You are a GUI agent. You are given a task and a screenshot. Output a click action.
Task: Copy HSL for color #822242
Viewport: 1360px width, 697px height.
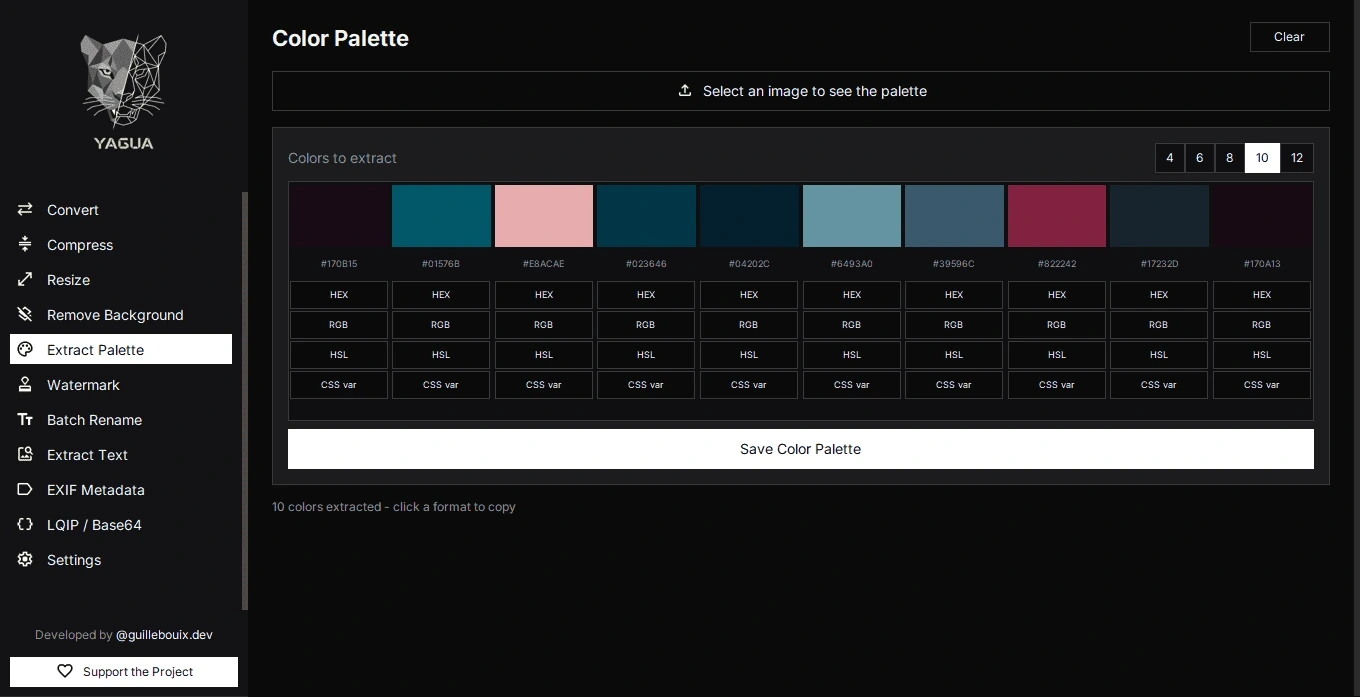tap(1057, 355)
